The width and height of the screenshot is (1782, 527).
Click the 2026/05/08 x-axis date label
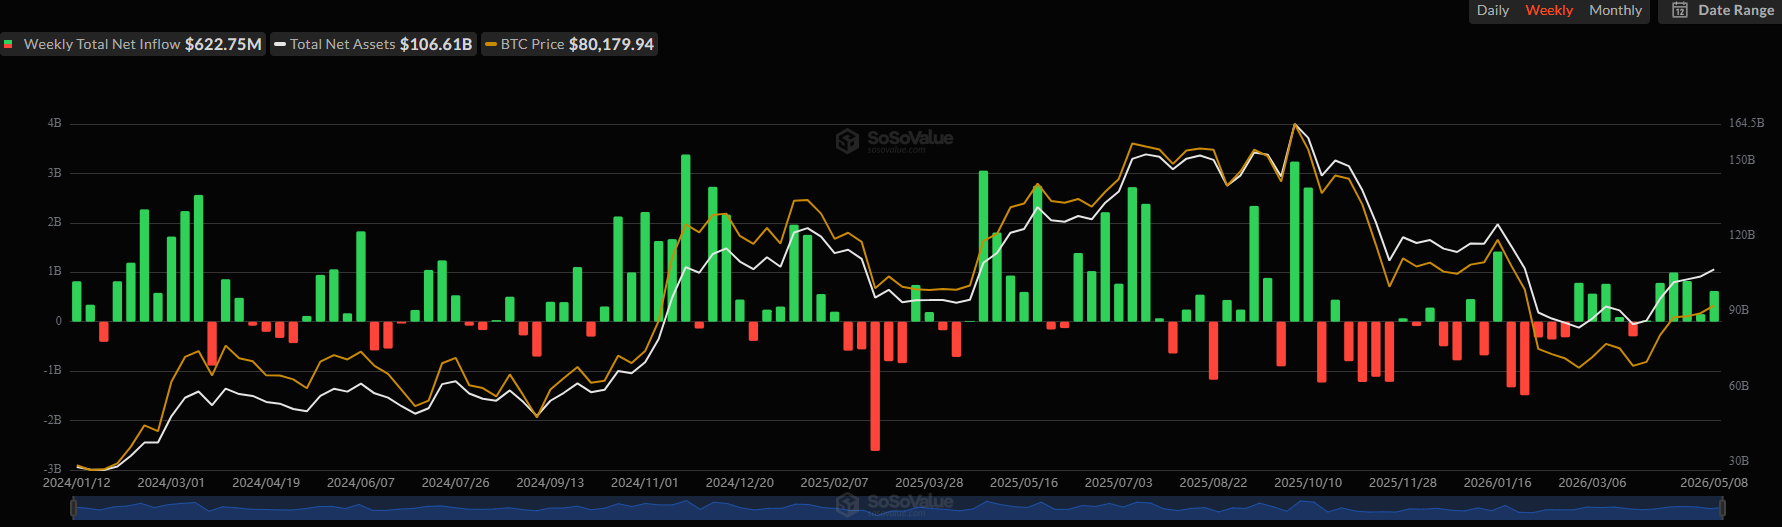click(1714, 482)
